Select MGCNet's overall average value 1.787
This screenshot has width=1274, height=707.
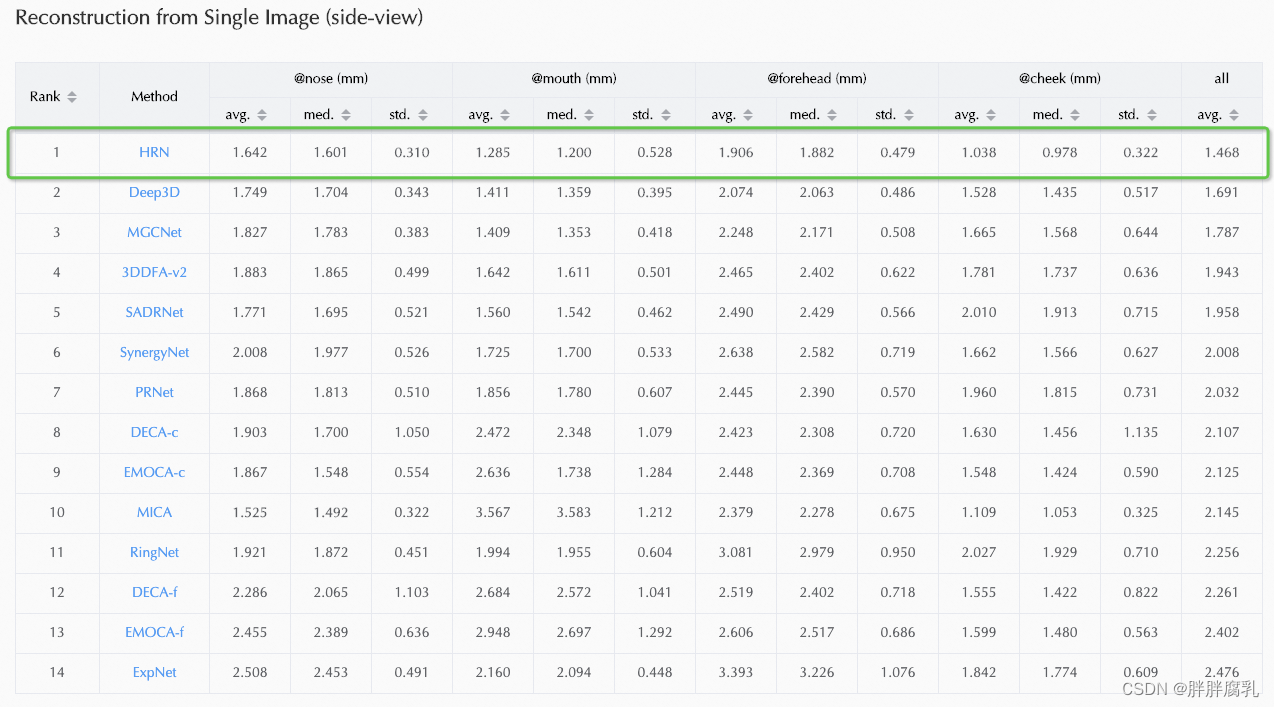(1222, 232)
